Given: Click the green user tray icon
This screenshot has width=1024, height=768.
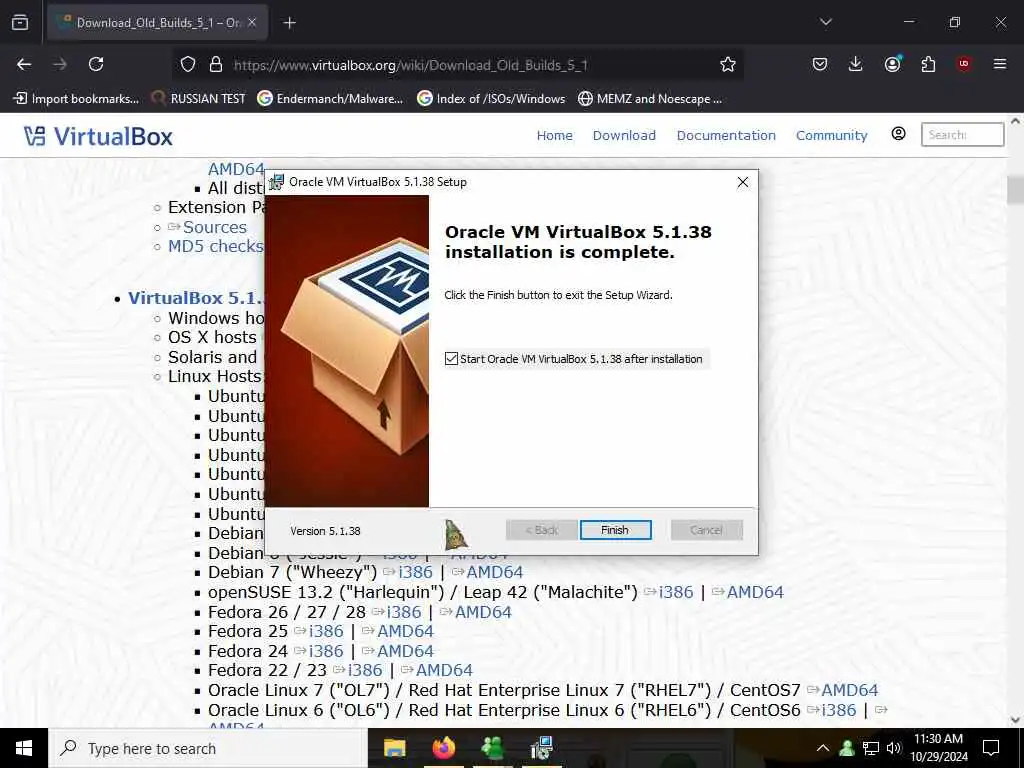Looking at the screenshot, I should tap(847, 748).
